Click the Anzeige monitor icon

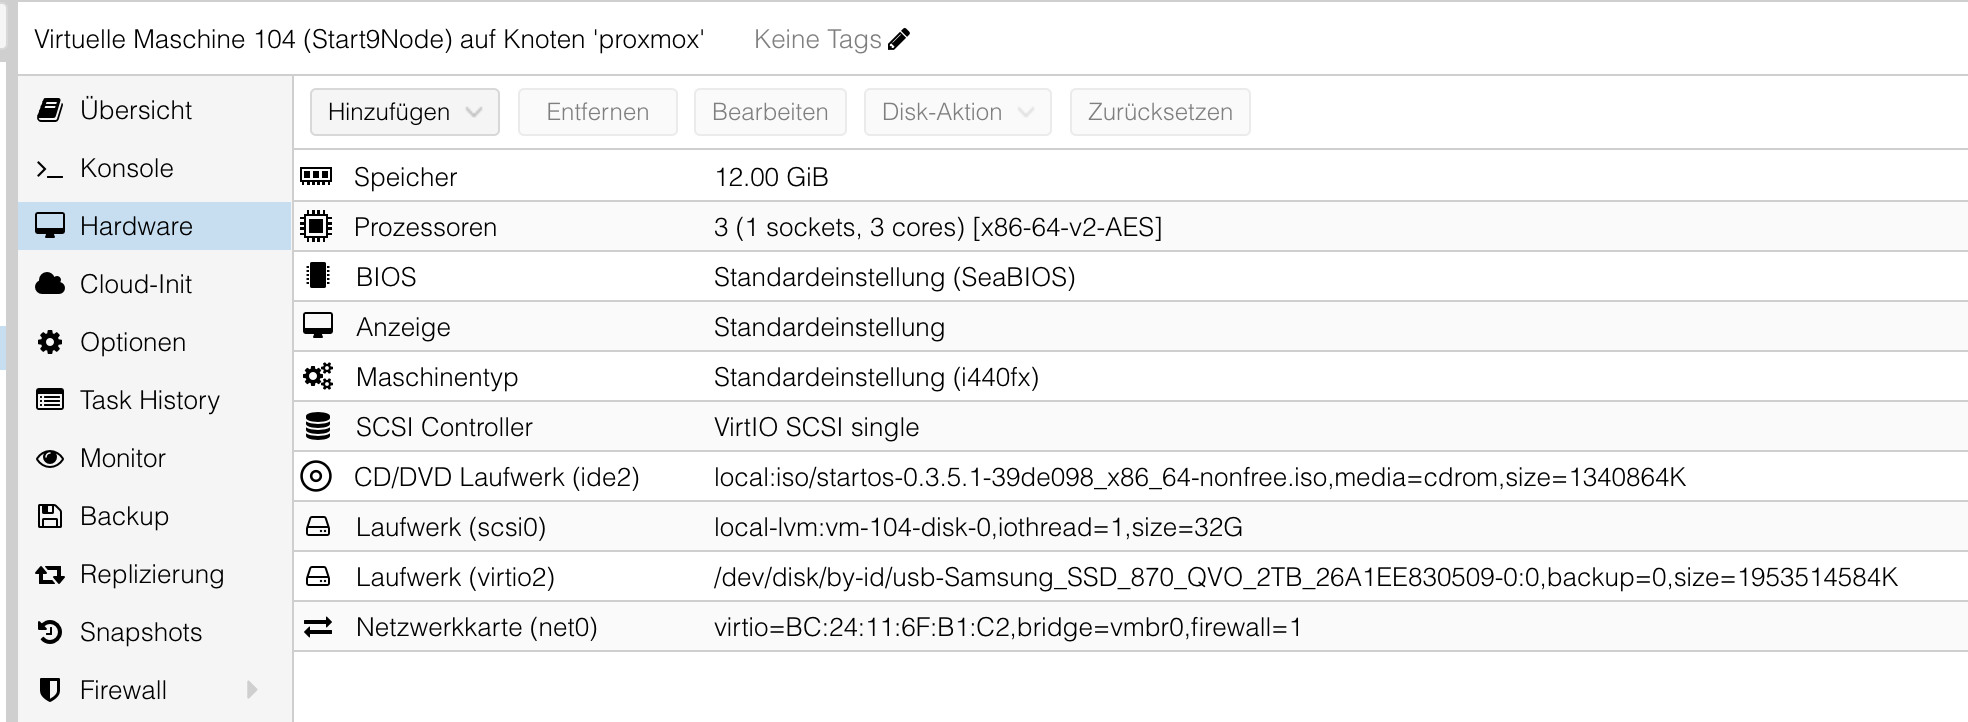317,327
